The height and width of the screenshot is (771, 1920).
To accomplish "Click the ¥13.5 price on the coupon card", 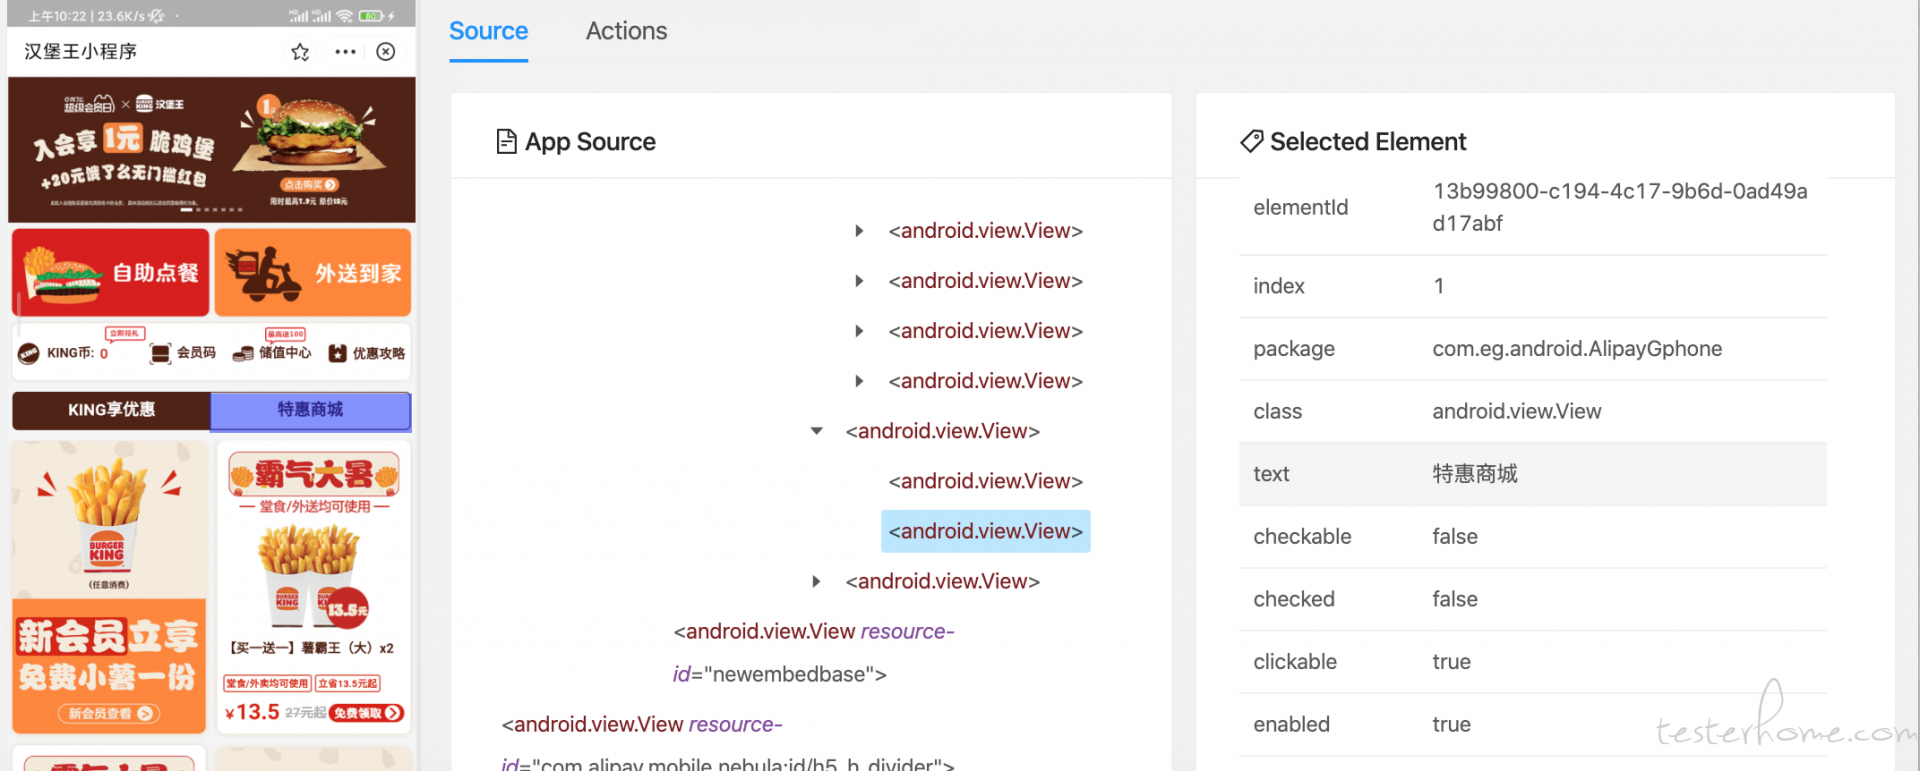I will 252,712.
